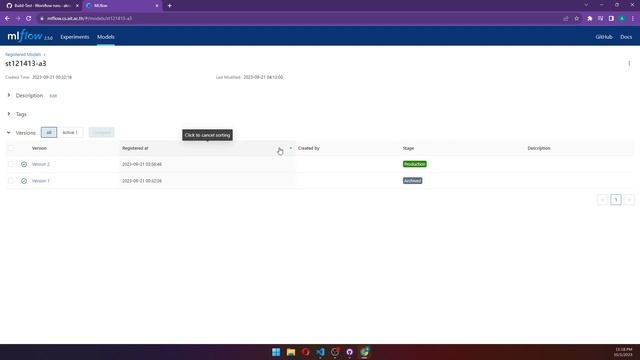Click the Description column header

(x=539, y=148)
